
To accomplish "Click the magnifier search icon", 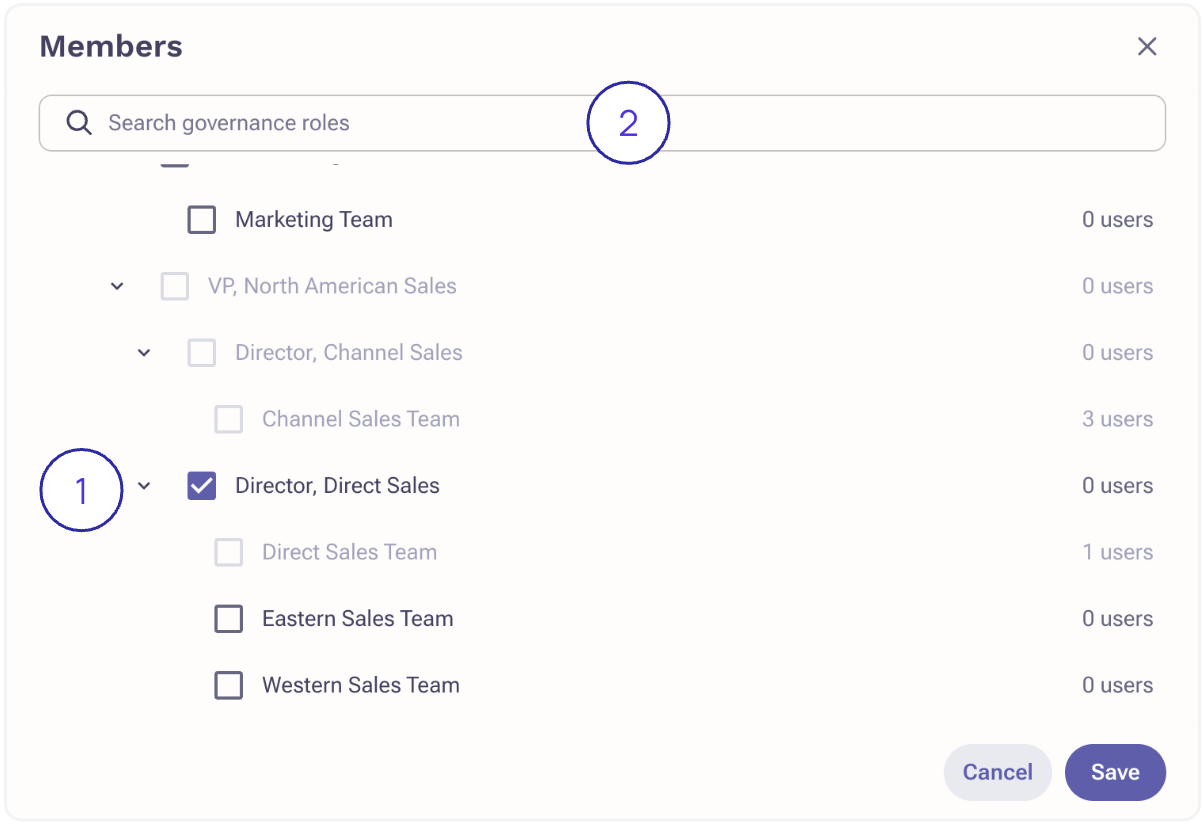I will [79, 123].
